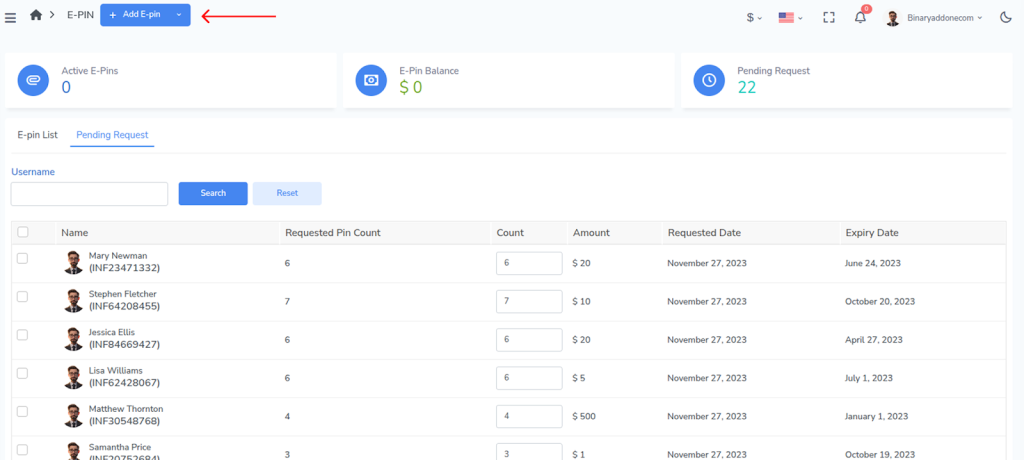Open the language flag dropdown

pos(791,17)
